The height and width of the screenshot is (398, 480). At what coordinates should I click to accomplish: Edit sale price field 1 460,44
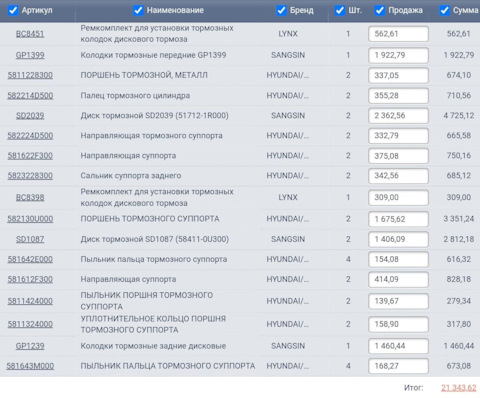click(398, 346)
